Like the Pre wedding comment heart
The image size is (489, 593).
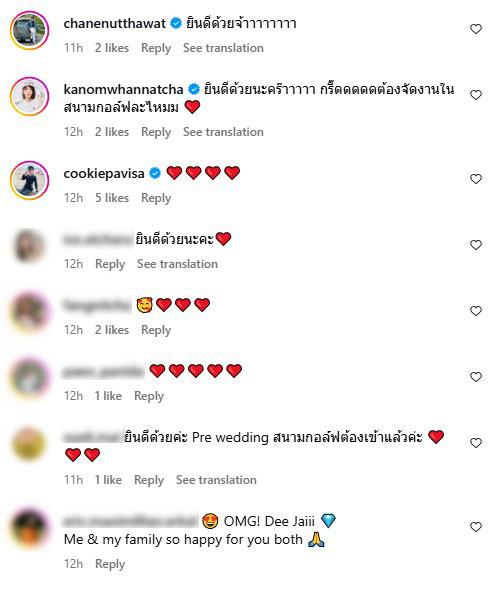(x=476, y=443)
